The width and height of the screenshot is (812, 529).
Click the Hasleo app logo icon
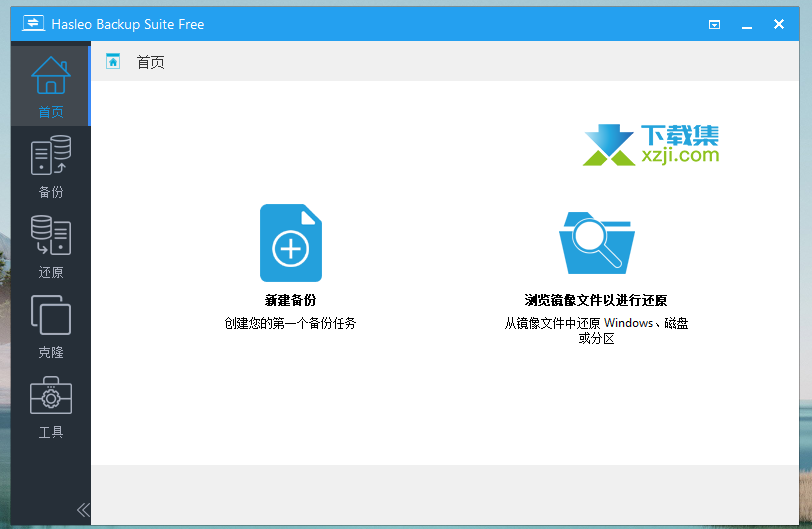coord(33,23)
